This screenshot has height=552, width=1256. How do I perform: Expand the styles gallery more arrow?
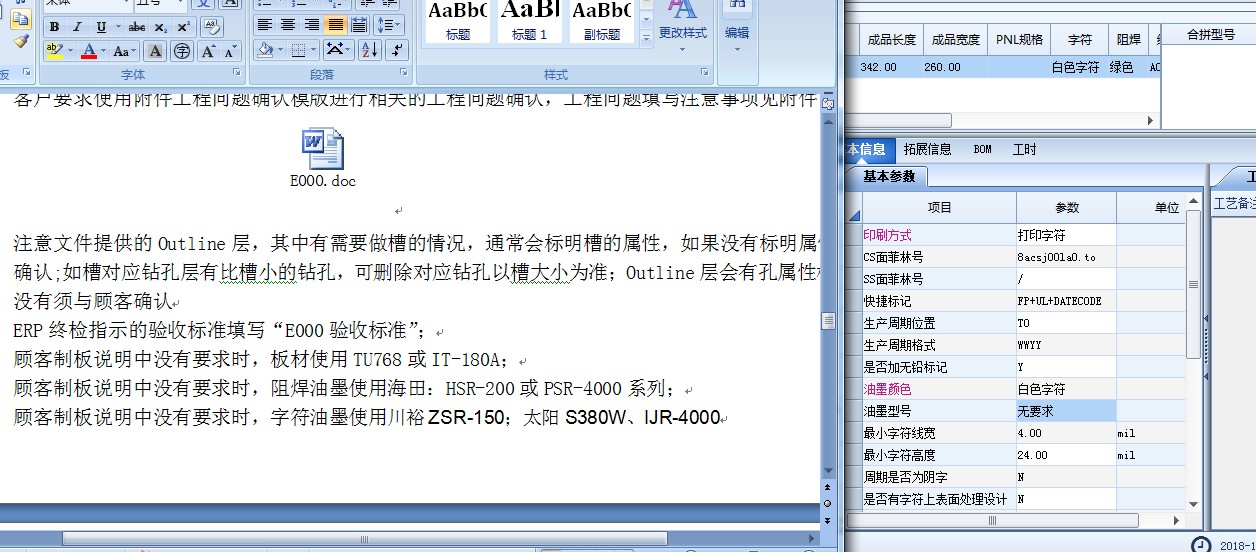(x=646, y=38)
